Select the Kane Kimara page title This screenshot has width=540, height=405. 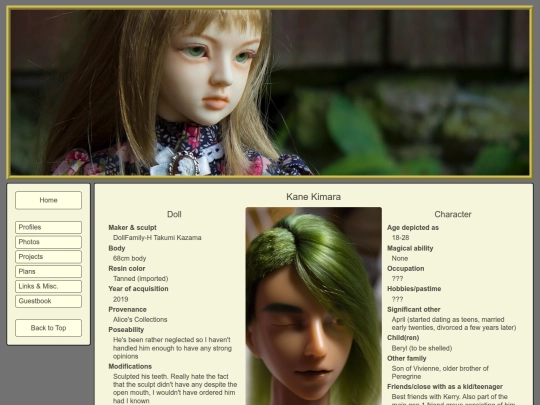tap(313, 197)
